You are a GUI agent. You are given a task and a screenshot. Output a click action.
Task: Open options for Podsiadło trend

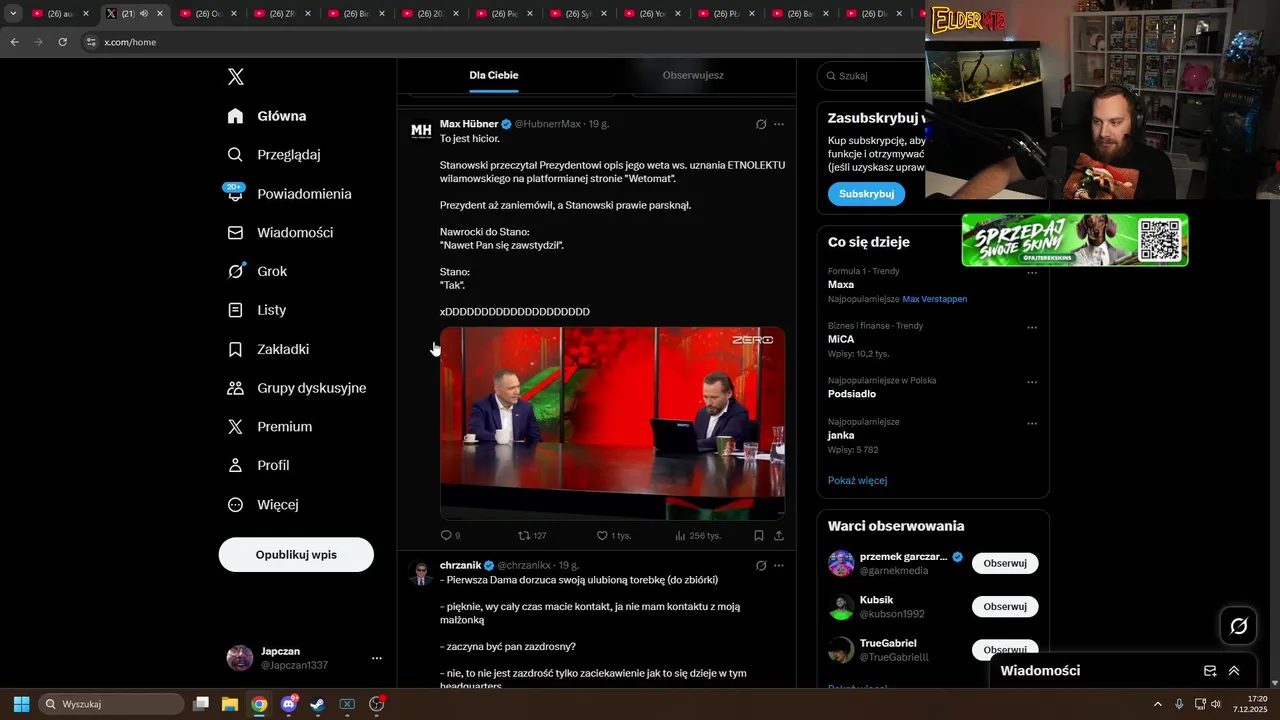tap(1032, 382)
